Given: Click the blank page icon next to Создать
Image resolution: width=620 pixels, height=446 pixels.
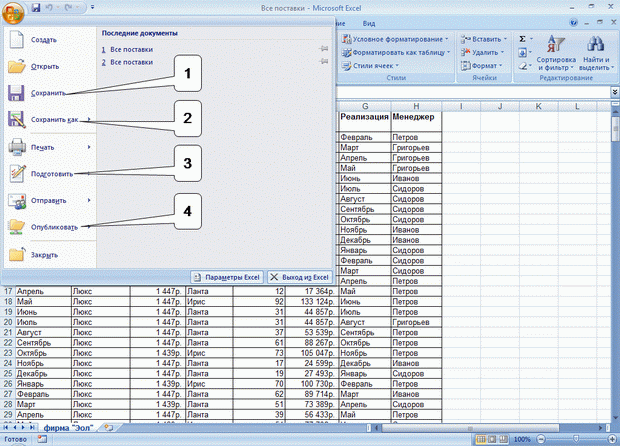Looking at the screenshot, I should pyautogui.click(x=17, y=40).
